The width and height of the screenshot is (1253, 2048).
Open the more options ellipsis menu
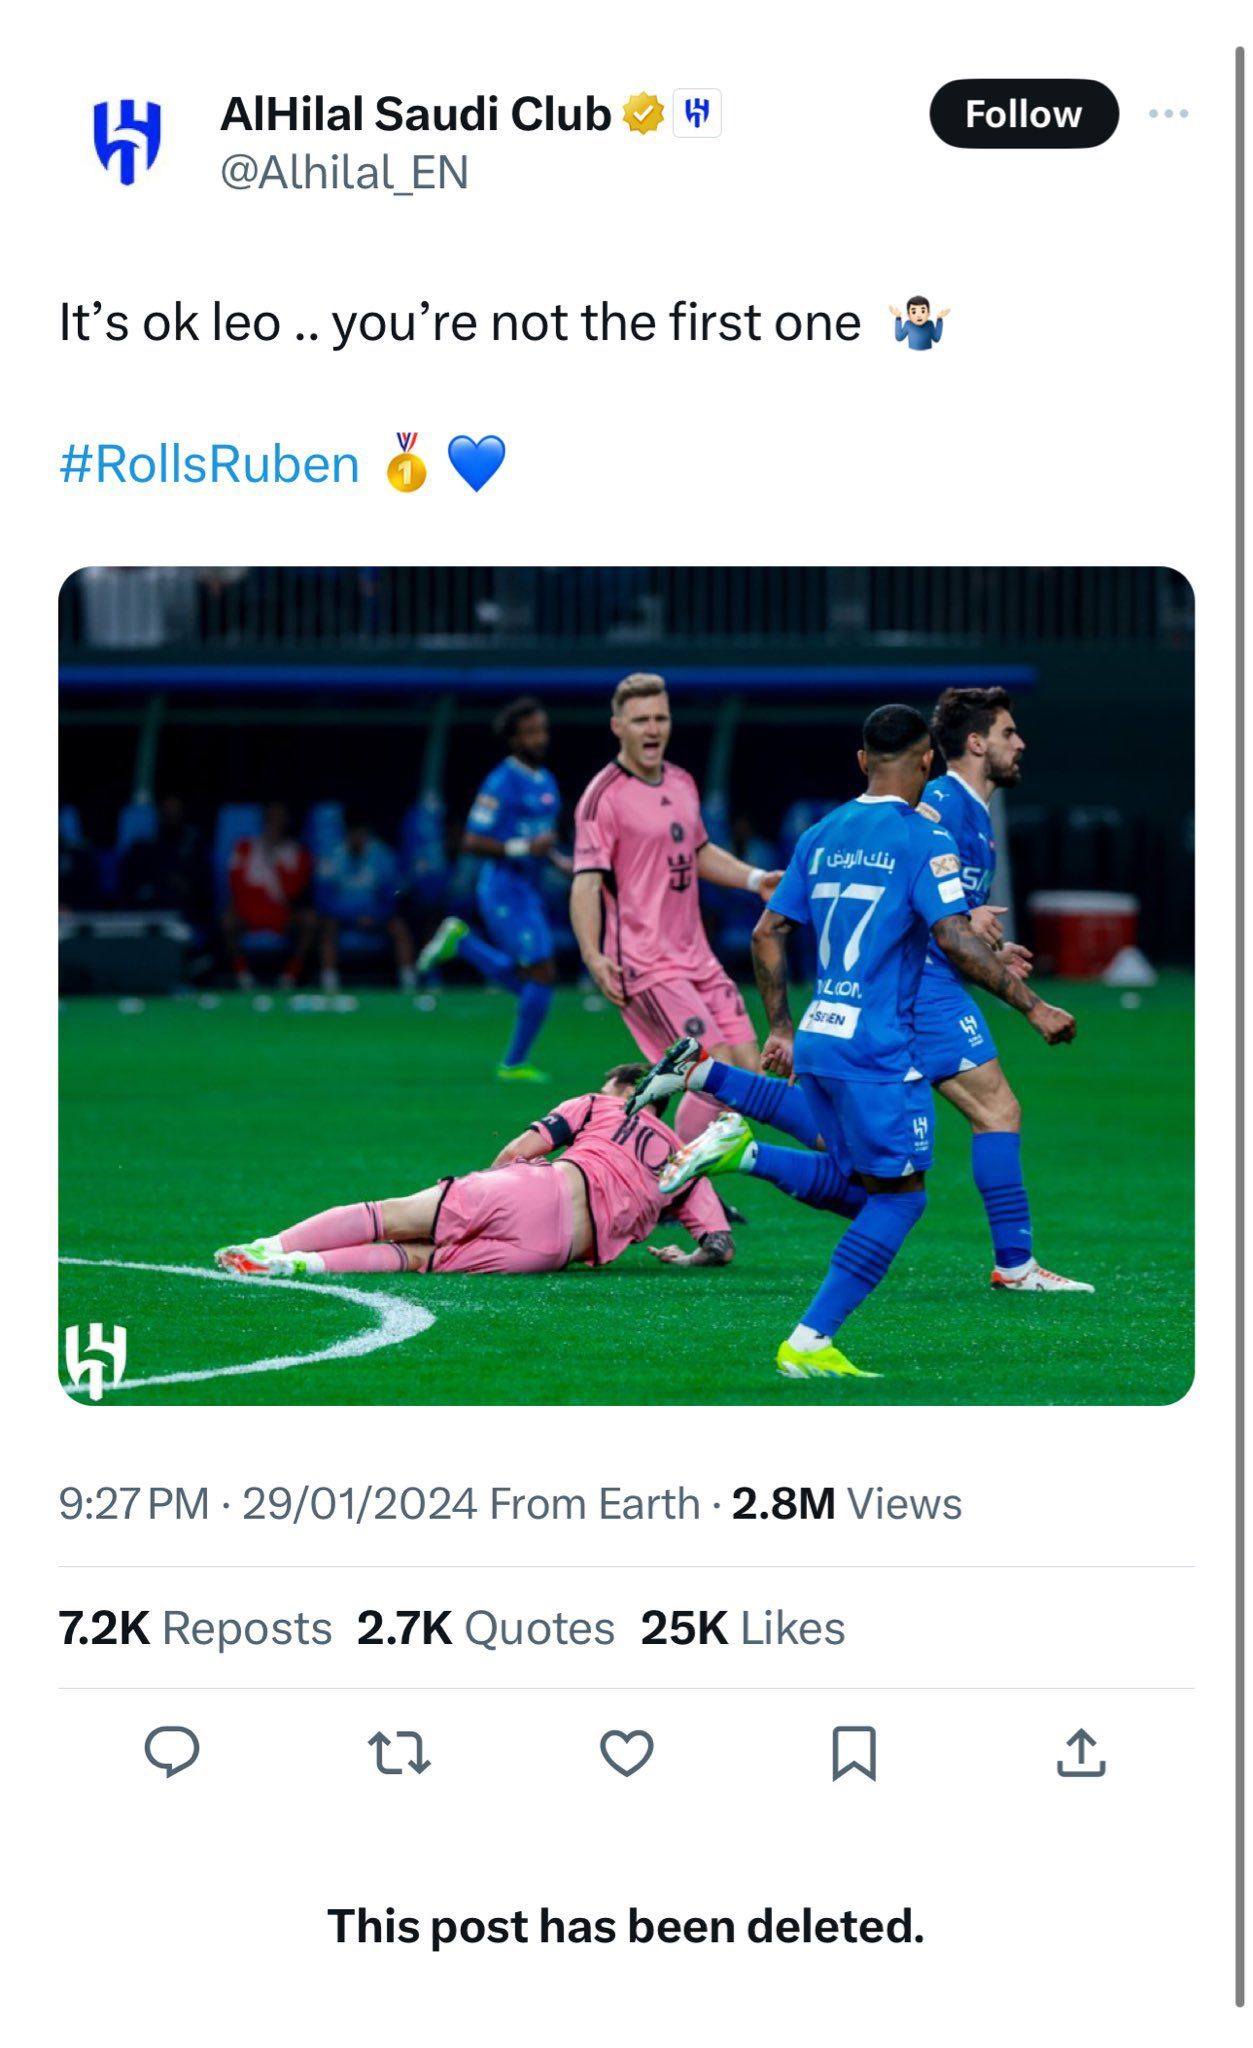click(1170, 113)
